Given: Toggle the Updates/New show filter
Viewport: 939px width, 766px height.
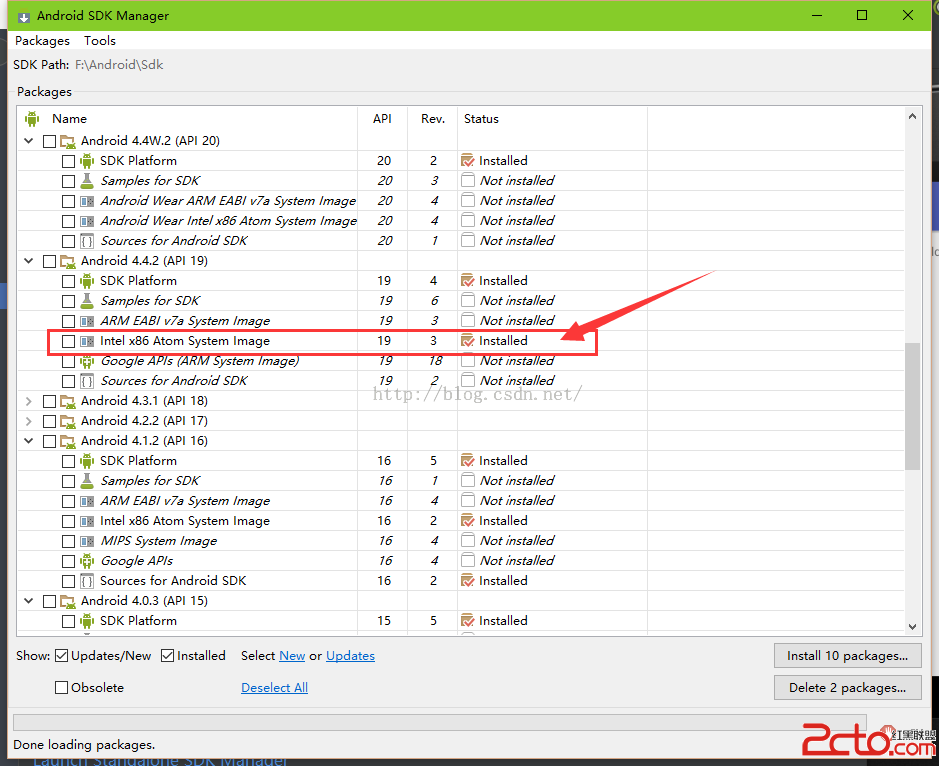Looking at the screenshot, I should [61, 656].
